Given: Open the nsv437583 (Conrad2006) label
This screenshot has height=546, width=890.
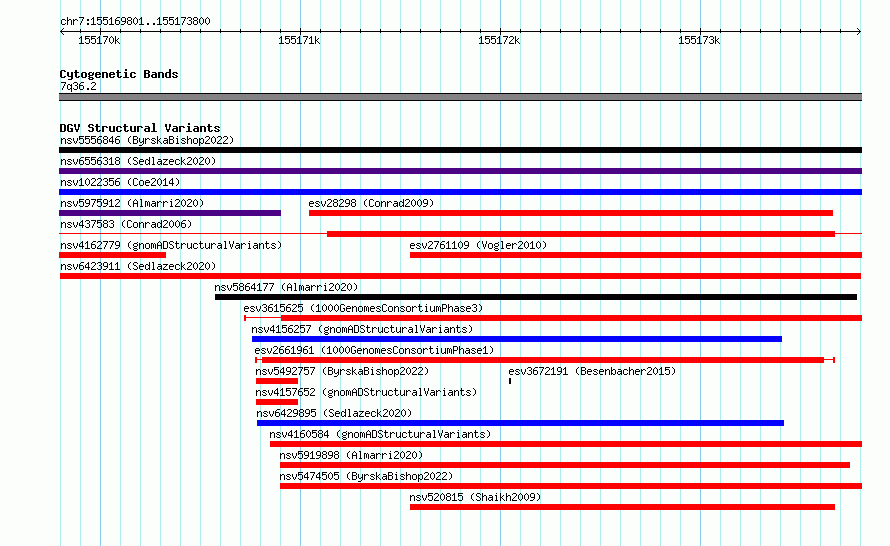Looking at the screenshot, I should pos(126,224).
